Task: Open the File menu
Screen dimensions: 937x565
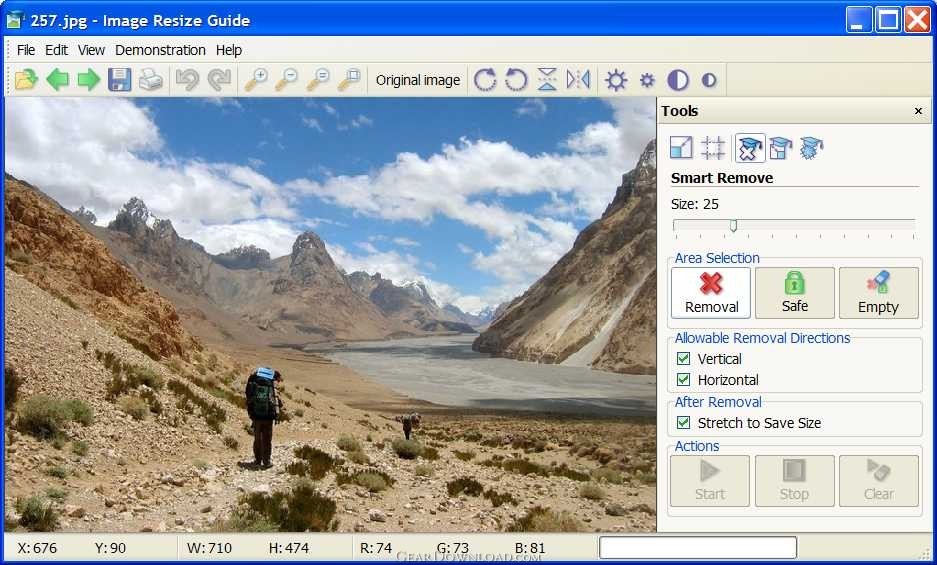Action: [x=26, y=50]
